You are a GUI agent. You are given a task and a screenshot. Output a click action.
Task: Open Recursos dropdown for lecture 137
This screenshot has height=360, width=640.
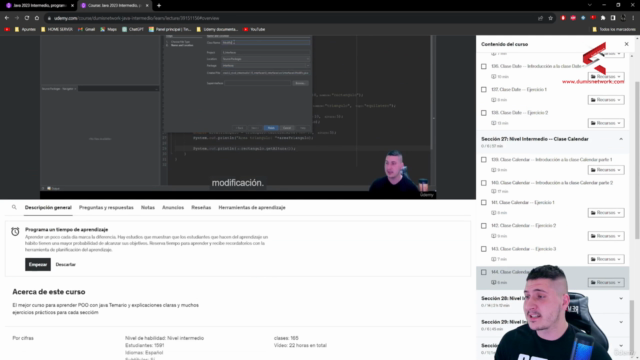click(x=606, y=100)
